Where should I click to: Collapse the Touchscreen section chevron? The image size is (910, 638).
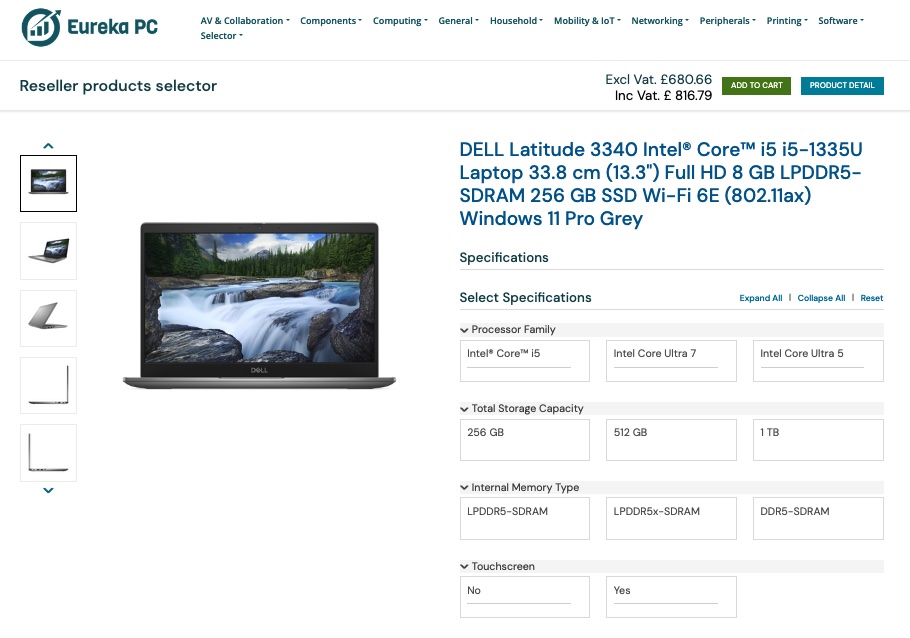click(x=464, y=567)
